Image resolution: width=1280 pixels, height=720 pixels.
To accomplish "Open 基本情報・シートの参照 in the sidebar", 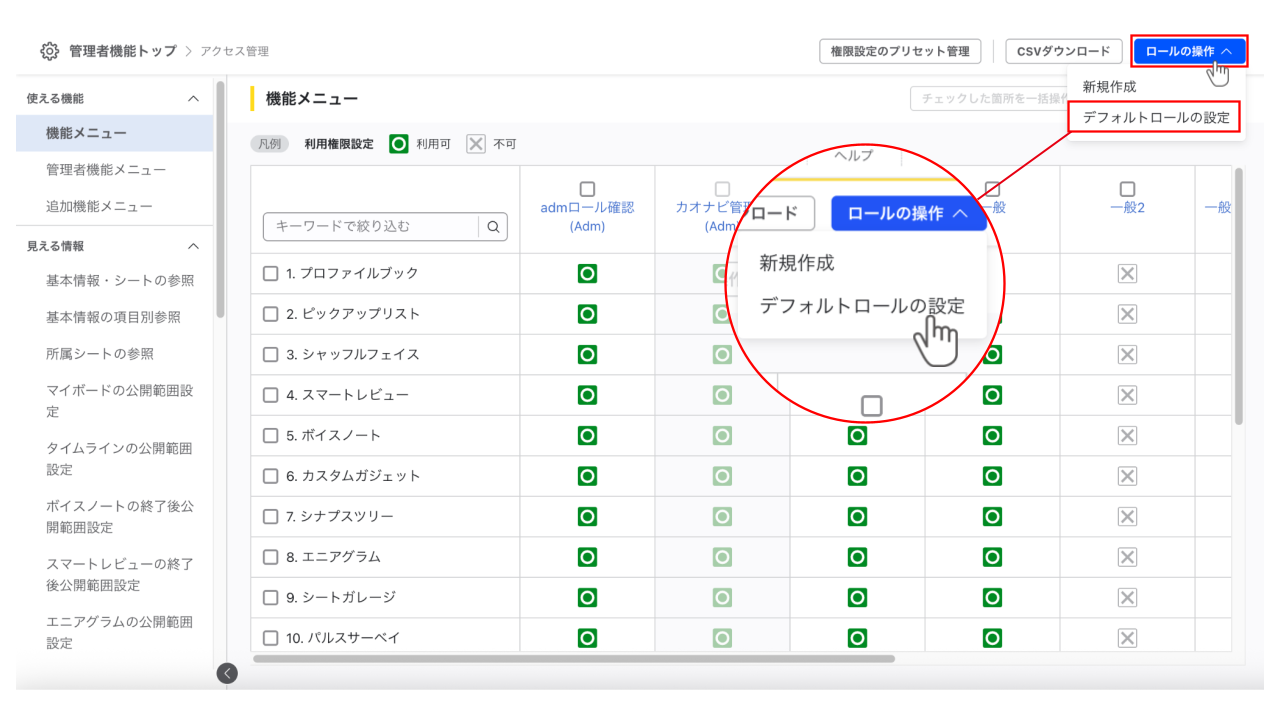I will (x=120, y=280).
